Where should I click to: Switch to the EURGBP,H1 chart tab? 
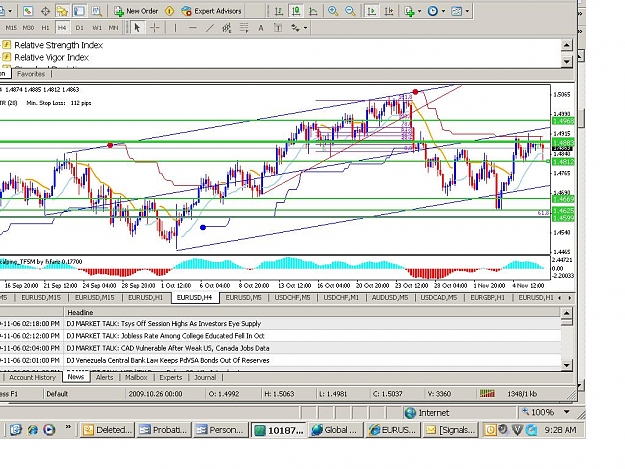click(487, 298)
